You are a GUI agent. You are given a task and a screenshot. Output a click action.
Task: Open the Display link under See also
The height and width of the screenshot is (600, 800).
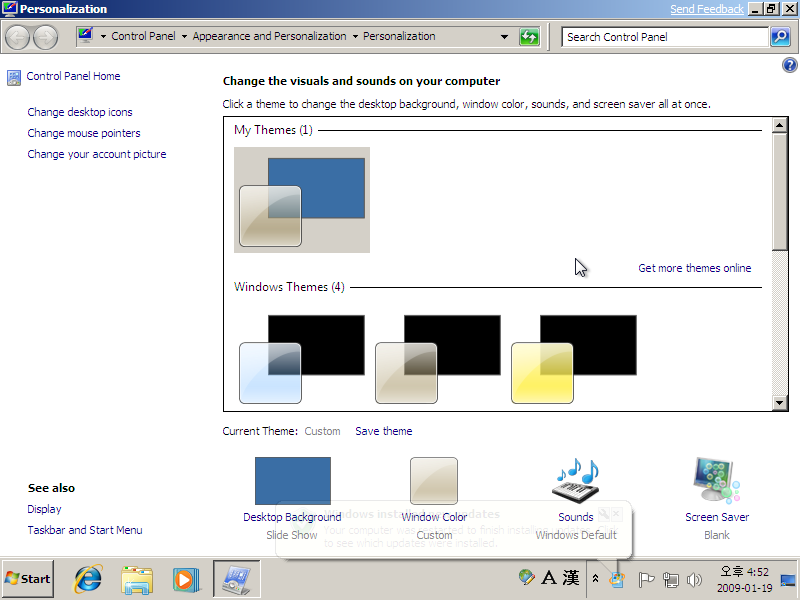(44, 509)
